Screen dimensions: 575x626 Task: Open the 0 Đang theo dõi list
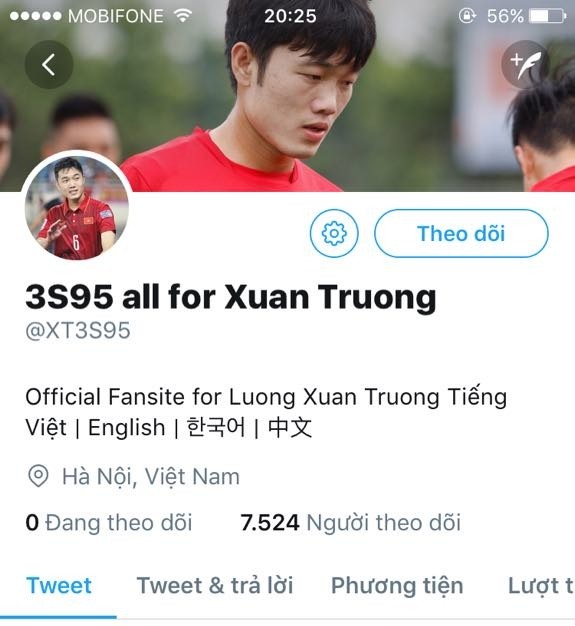[x=109, y=523]
